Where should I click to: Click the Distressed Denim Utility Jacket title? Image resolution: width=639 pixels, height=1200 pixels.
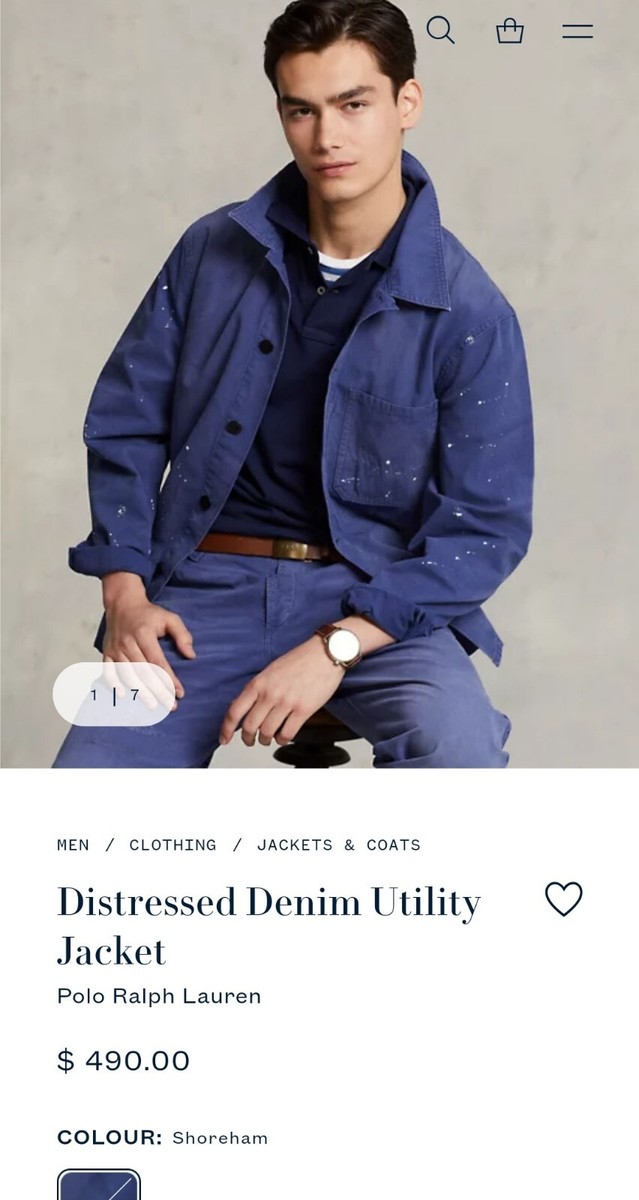pos(269,926)
